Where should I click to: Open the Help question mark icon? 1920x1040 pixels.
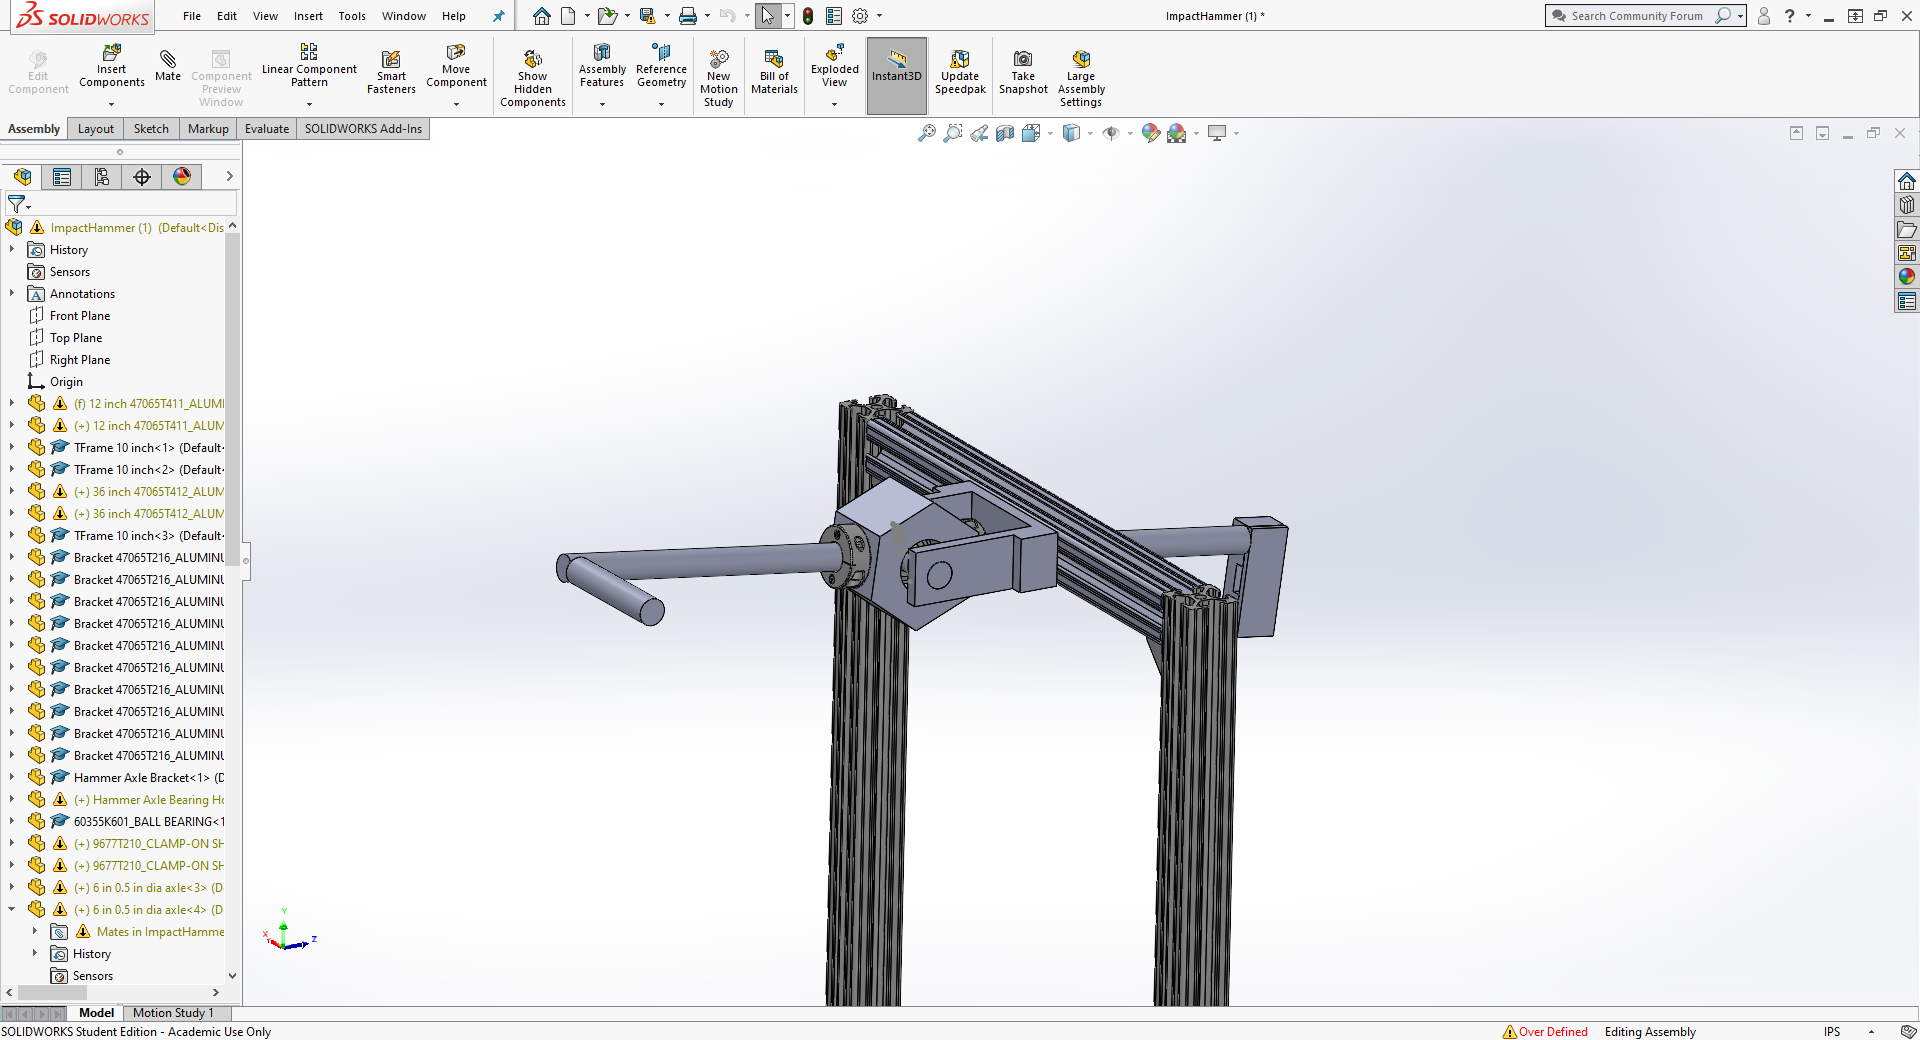pyautogui.click(x=1790, y=16)
